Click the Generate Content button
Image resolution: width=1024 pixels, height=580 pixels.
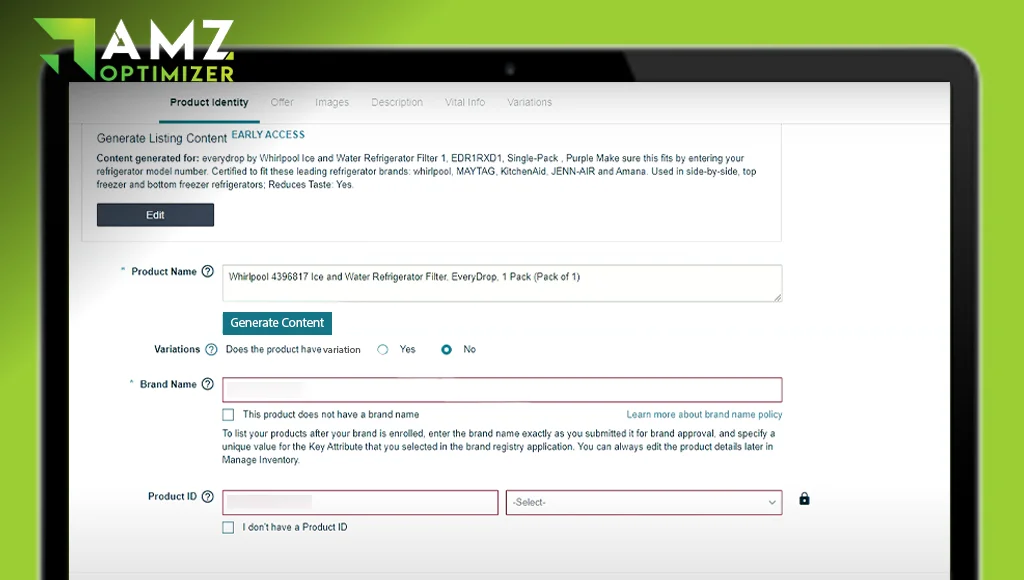(277, 323)
